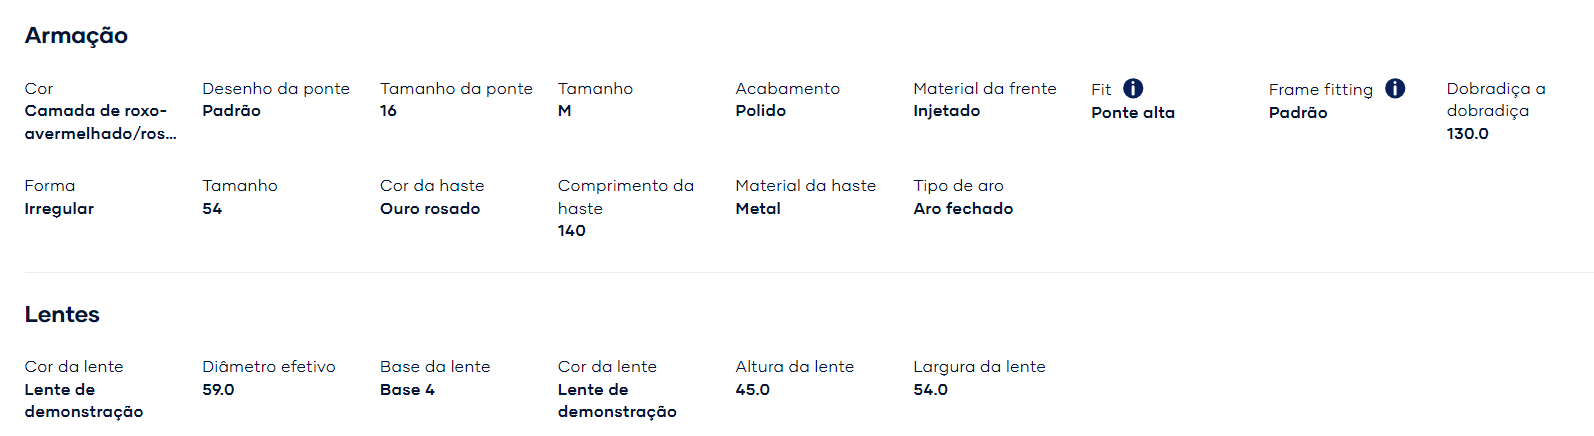Select the Desenho da ponte value Padrão
This screenshot has height=436, width=1594.
tap(231, 111)
